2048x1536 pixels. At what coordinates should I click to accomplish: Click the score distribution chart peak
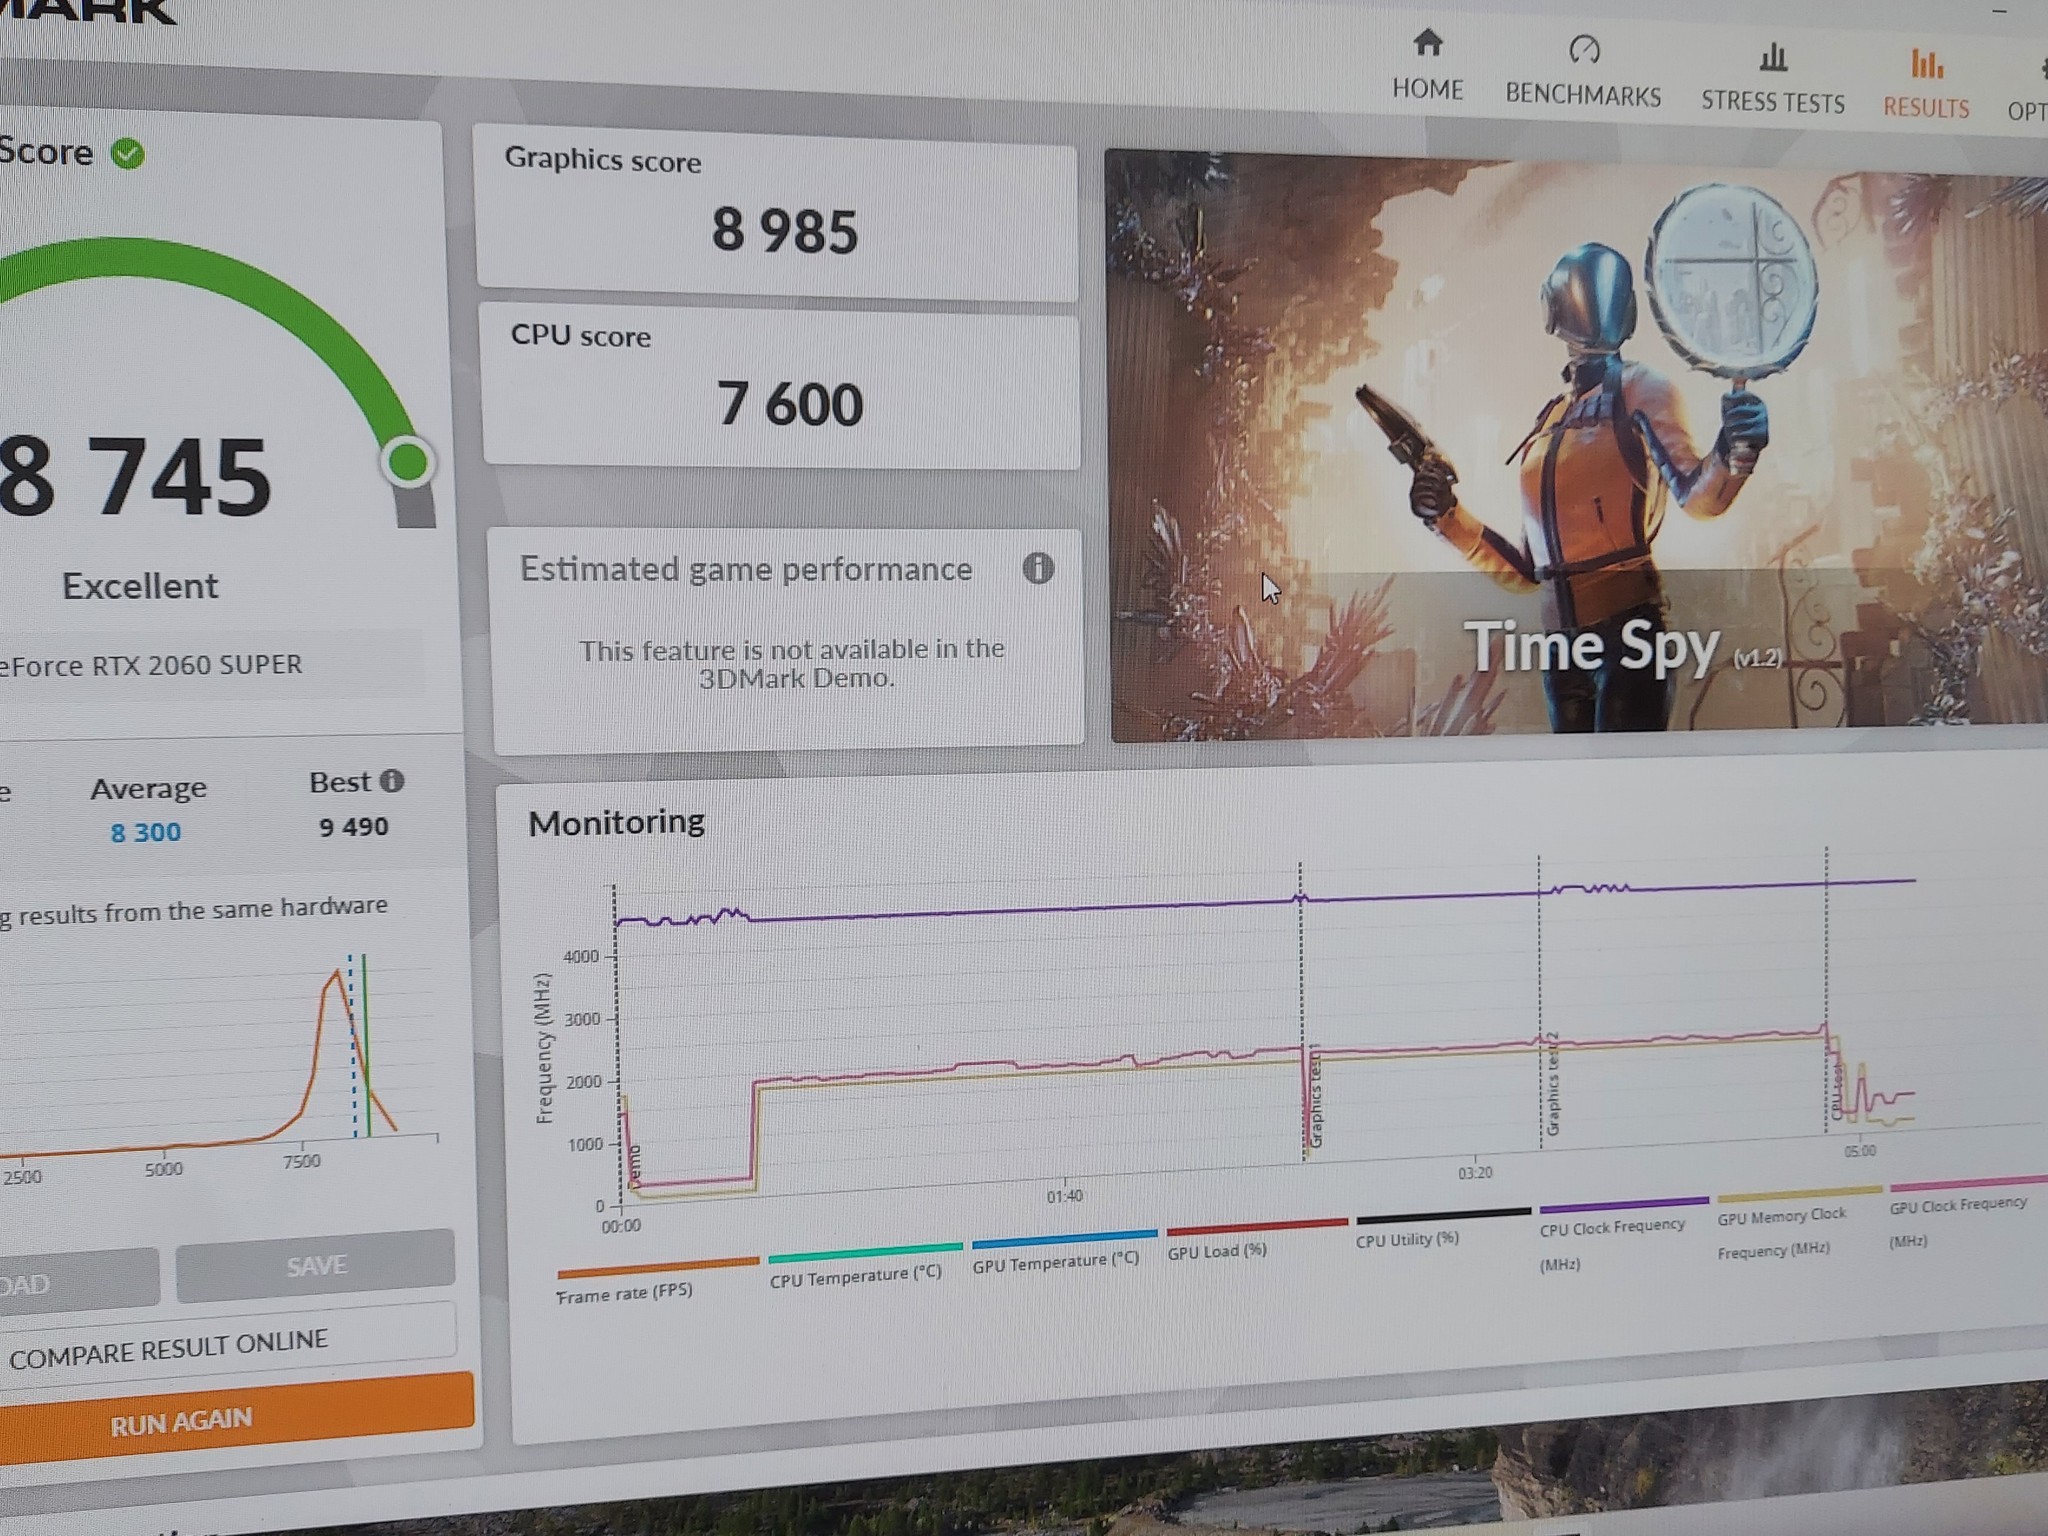pos(336,974)
